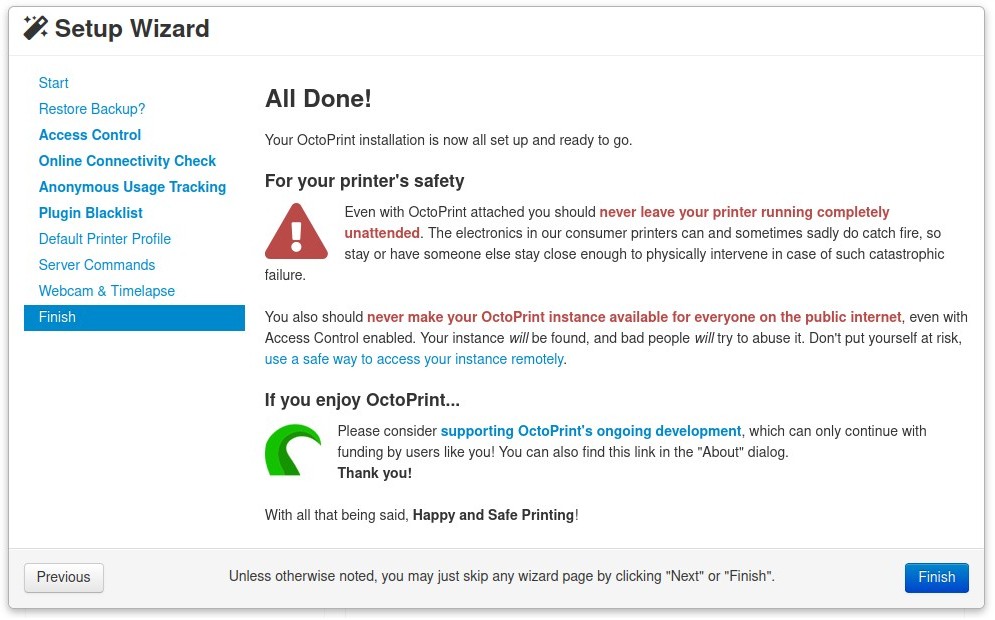Select the Plugin Blacklist step

[91, 213]
